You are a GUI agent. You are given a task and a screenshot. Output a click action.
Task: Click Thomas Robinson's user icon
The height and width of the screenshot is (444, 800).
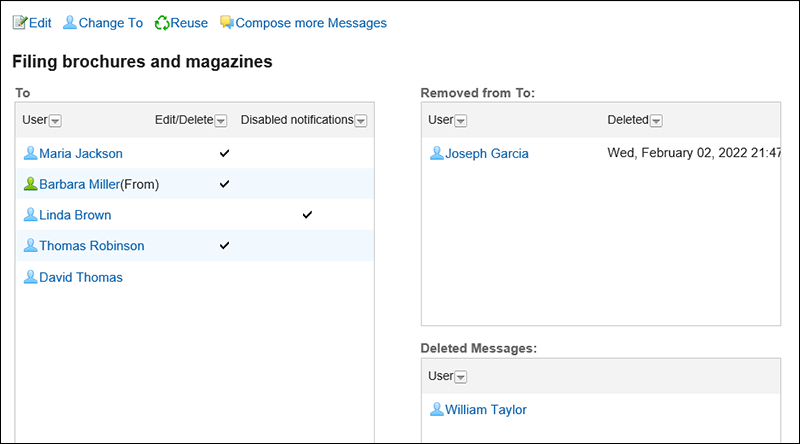[31, 245]
